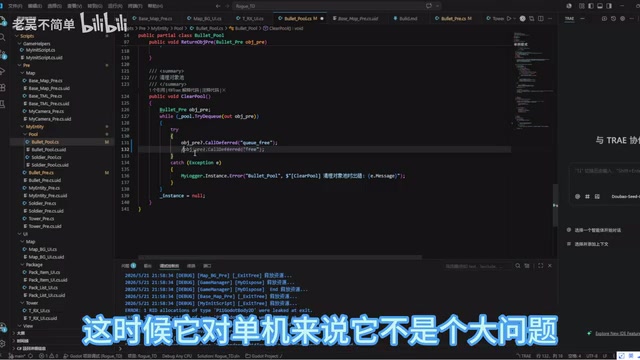Click the errors and warnings status indicator
The width and height of the screenshot is (640, 360).
(49, 356)
